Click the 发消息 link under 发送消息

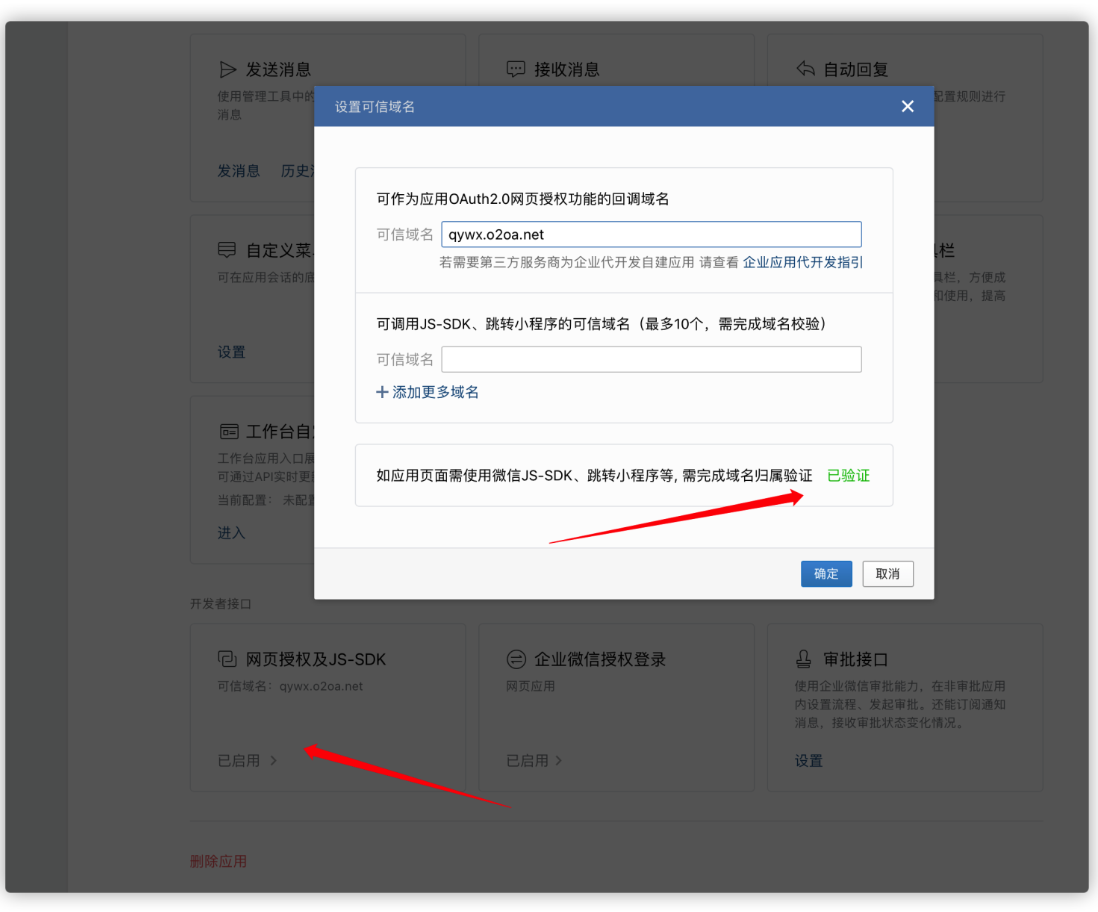tap(238, 171)
